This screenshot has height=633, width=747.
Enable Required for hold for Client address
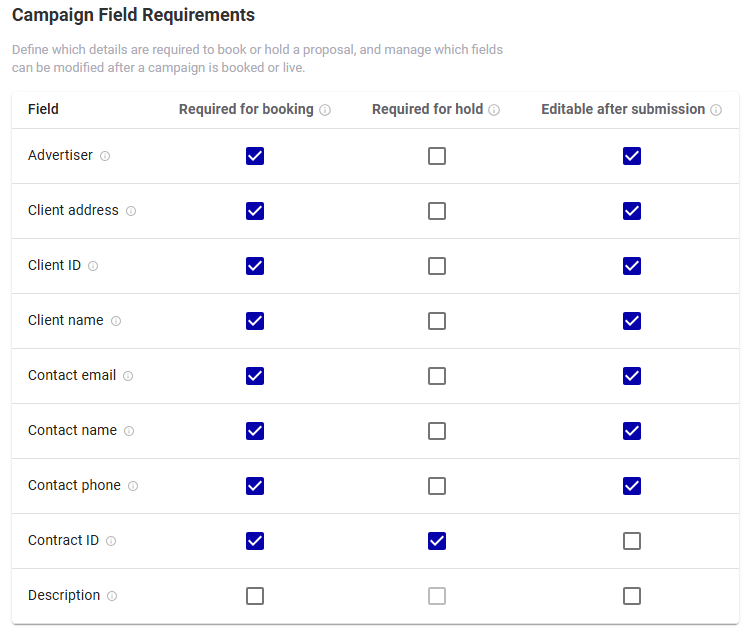[x=437, y=211]
